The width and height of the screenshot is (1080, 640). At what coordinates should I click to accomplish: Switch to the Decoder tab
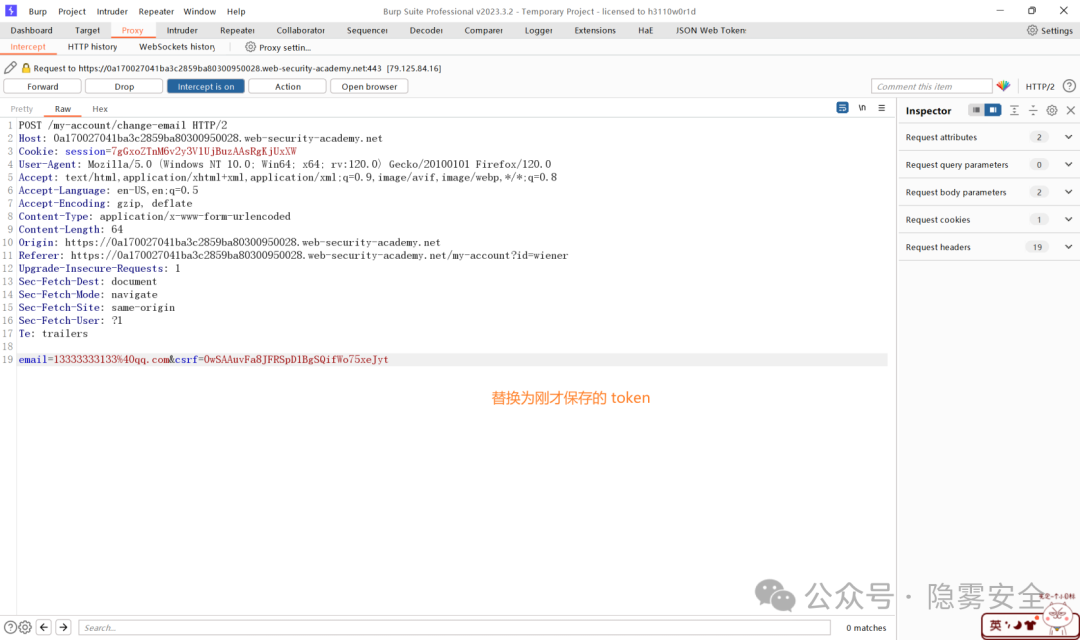[x=426, y=30]
